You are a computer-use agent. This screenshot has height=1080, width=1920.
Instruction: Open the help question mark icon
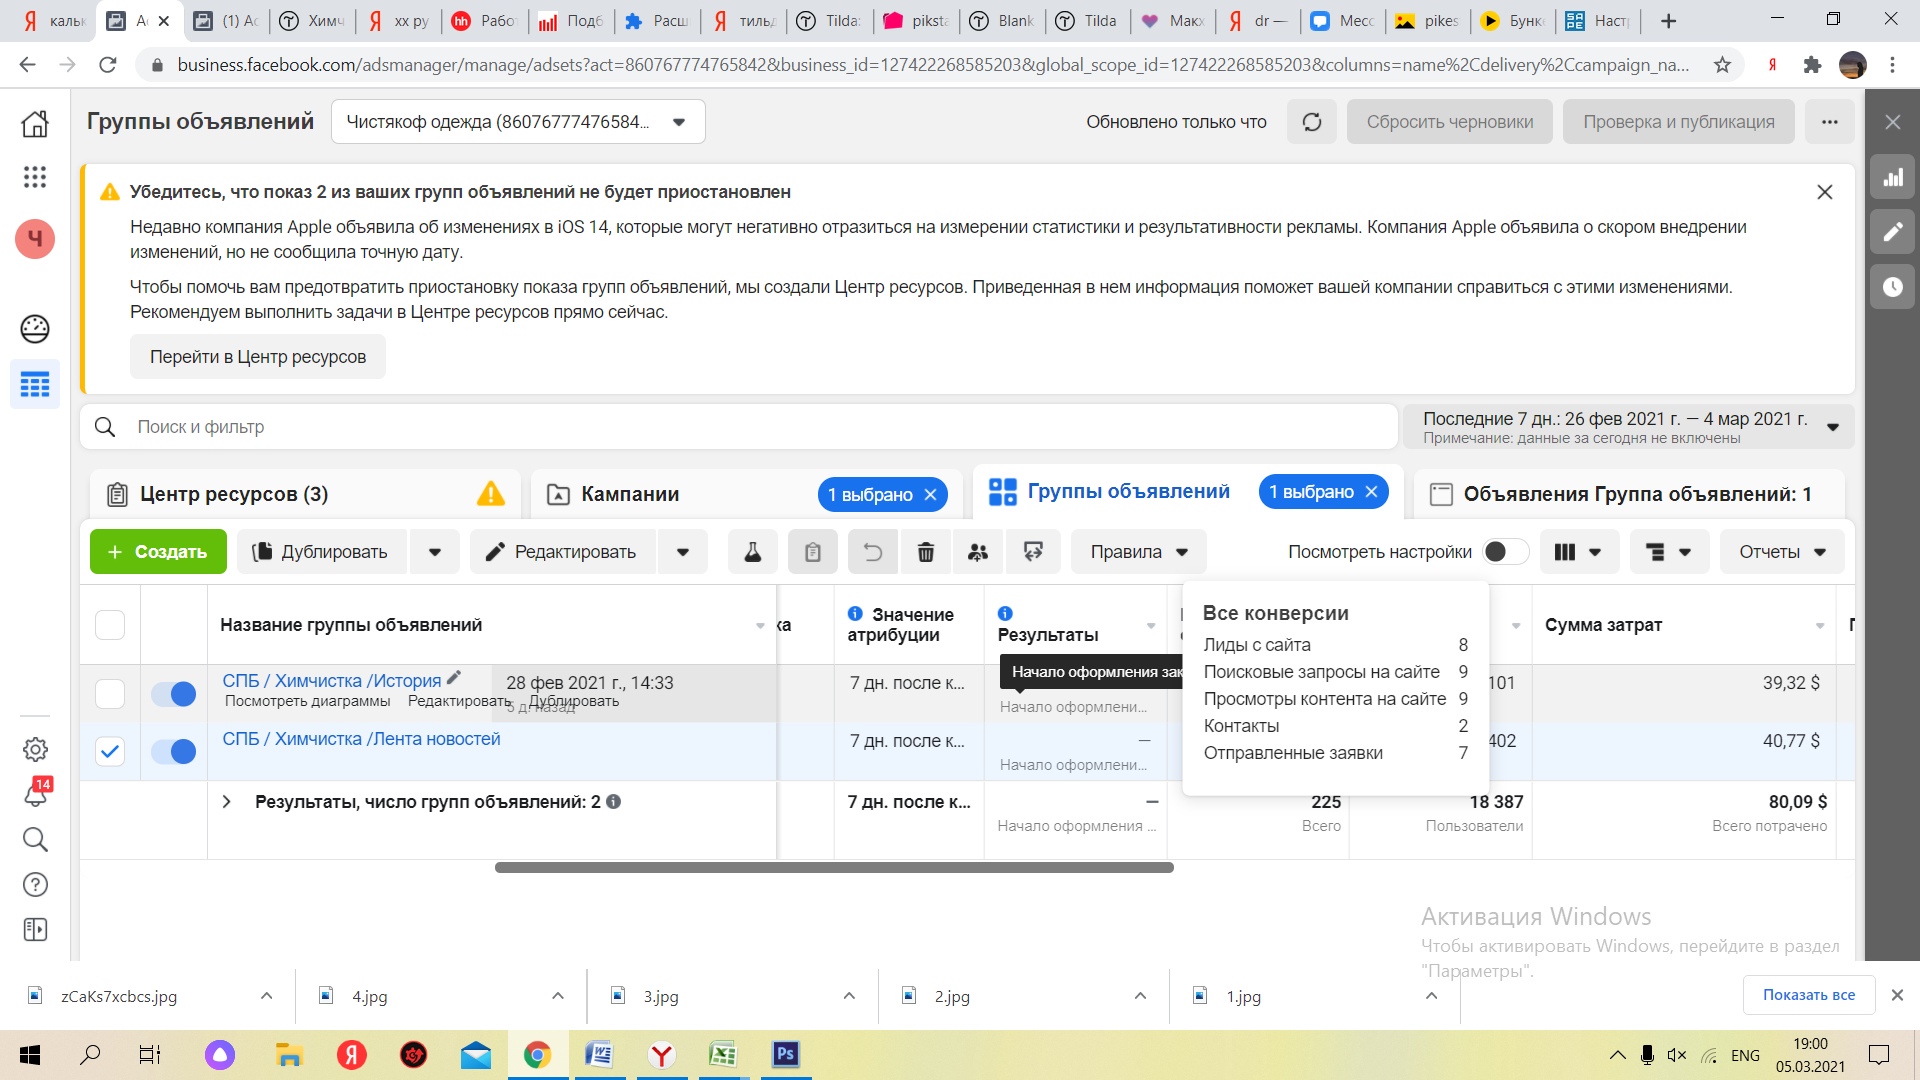(x=35, y=884)
